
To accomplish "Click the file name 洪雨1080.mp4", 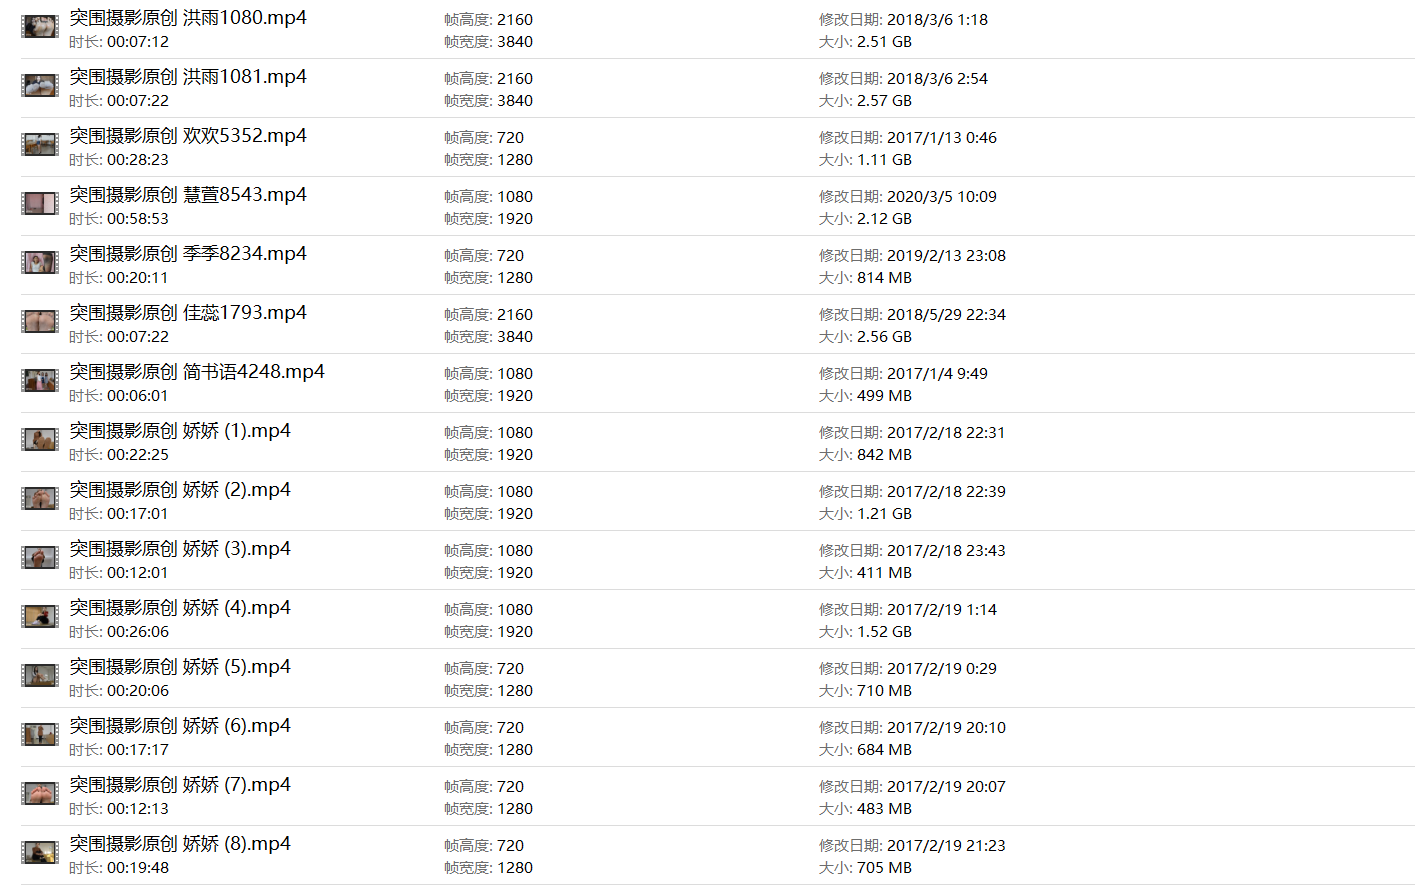I will (188, 18).
